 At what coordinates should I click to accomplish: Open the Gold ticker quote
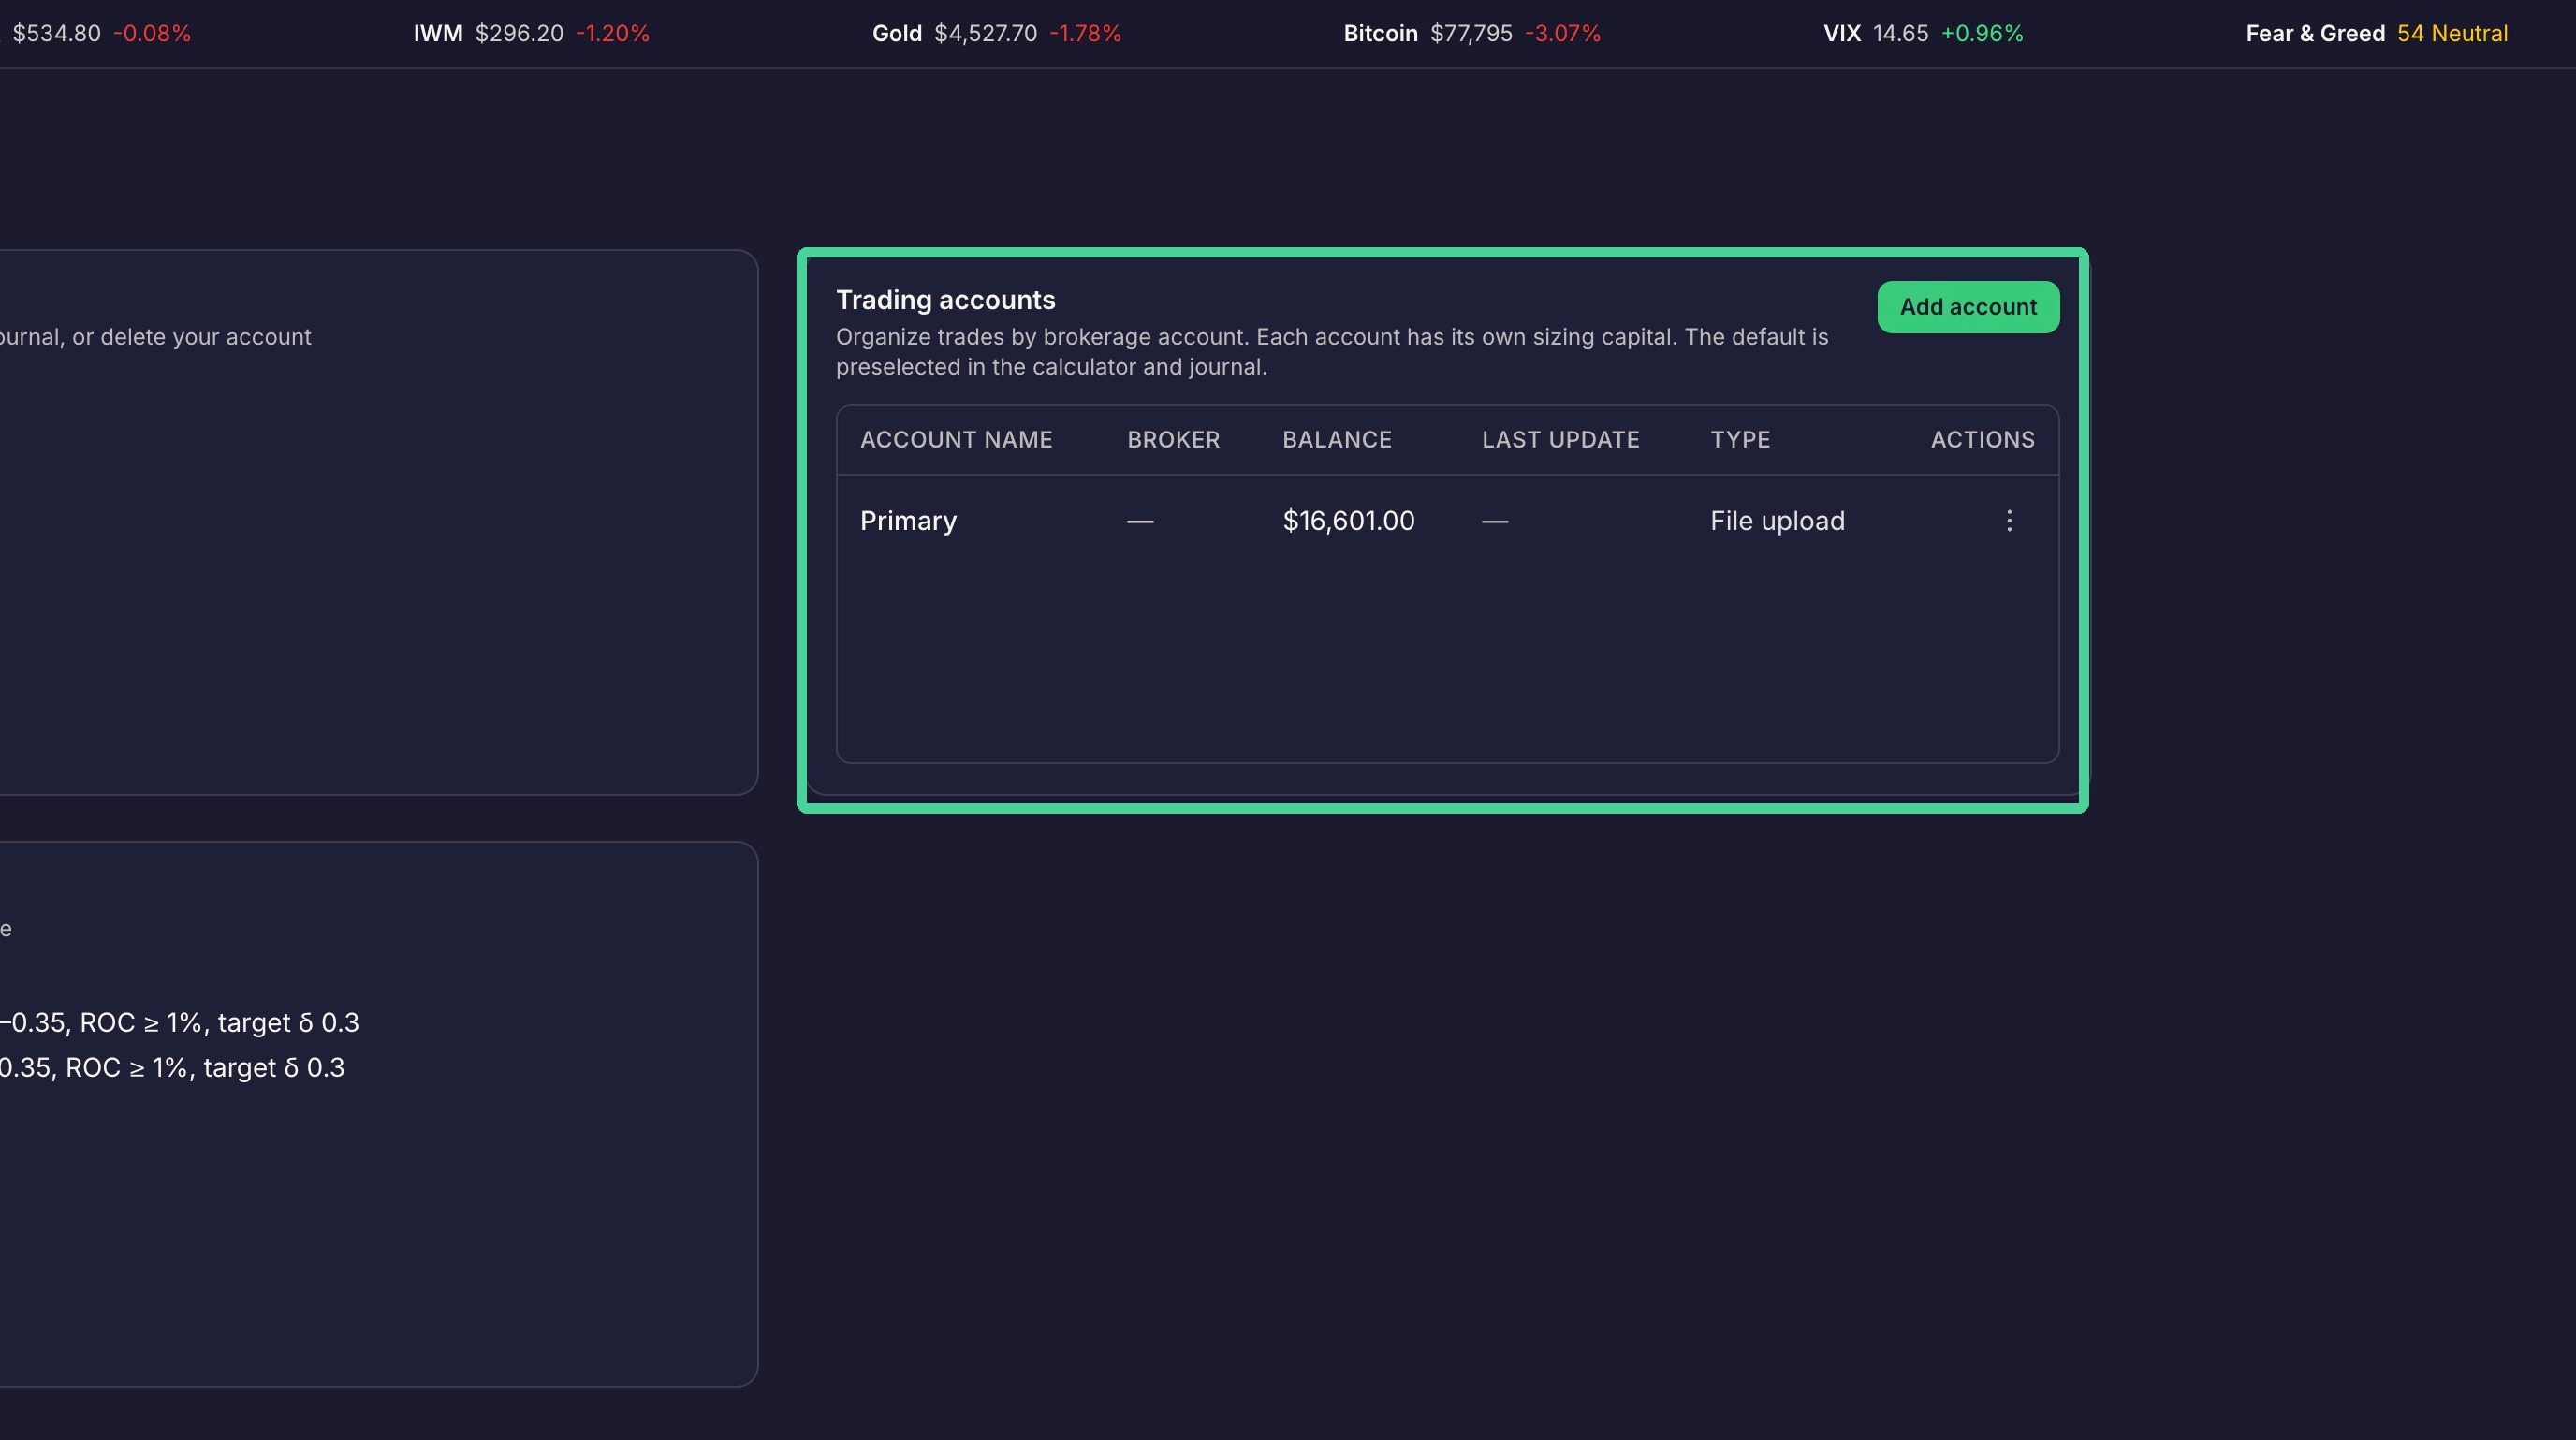click(x=996, y=33)
